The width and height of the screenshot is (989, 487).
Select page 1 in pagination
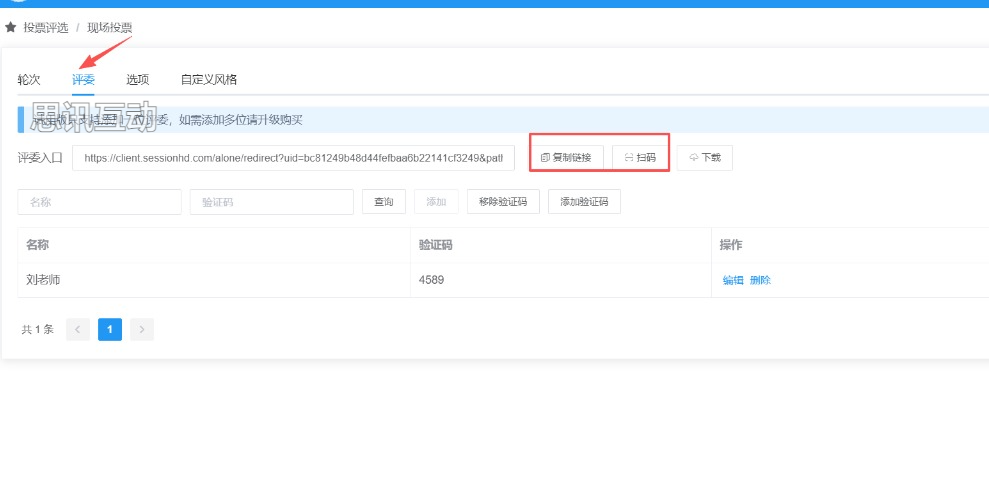pyautogui.click(x=110, y=329)
